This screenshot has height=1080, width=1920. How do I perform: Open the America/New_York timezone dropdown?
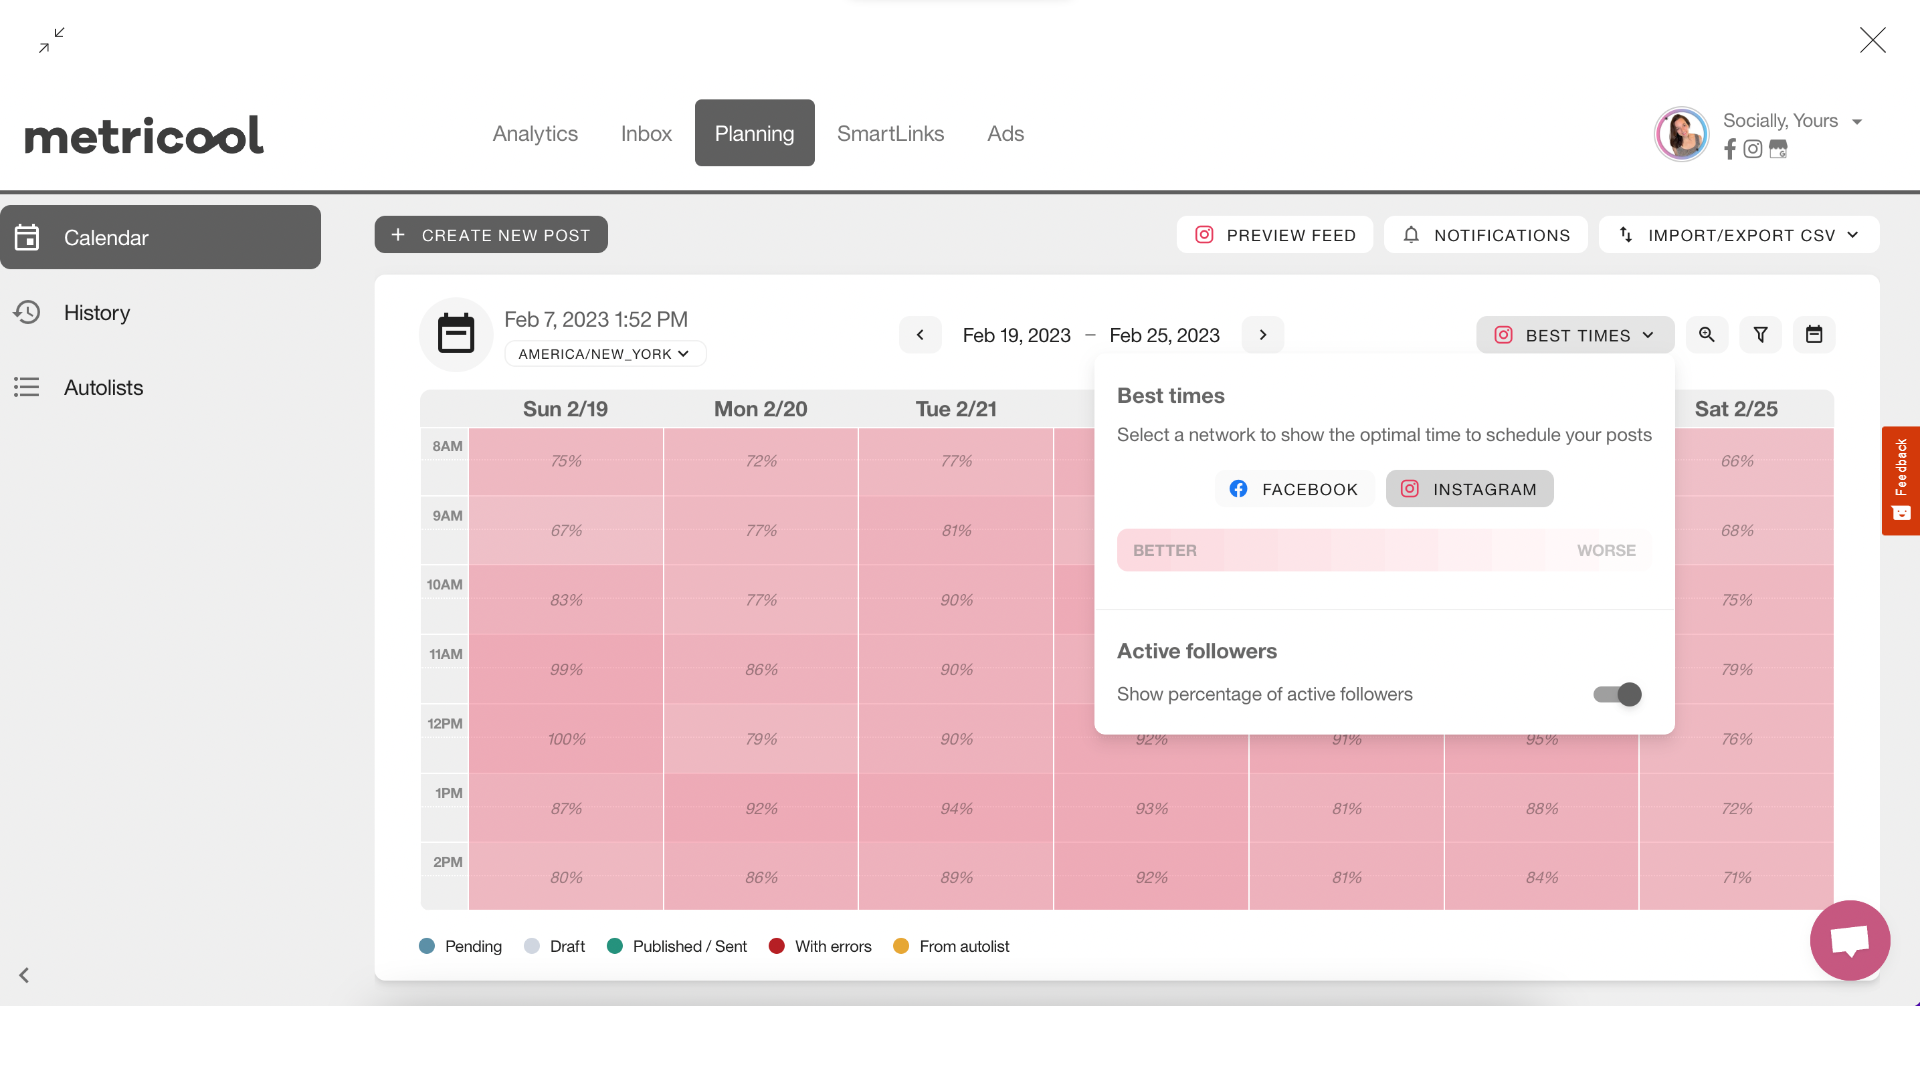click(604, 354)
